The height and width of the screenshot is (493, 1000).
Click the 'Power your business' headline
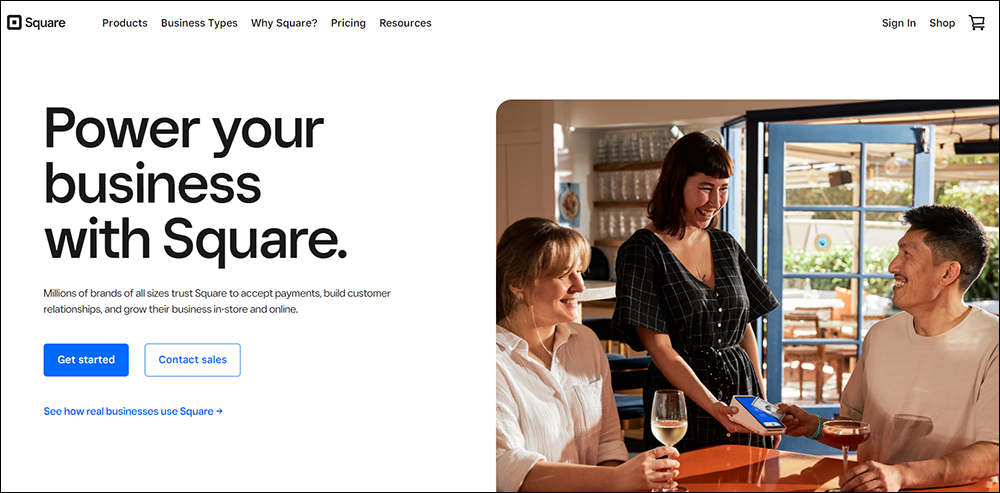click(x=195, y=186)
